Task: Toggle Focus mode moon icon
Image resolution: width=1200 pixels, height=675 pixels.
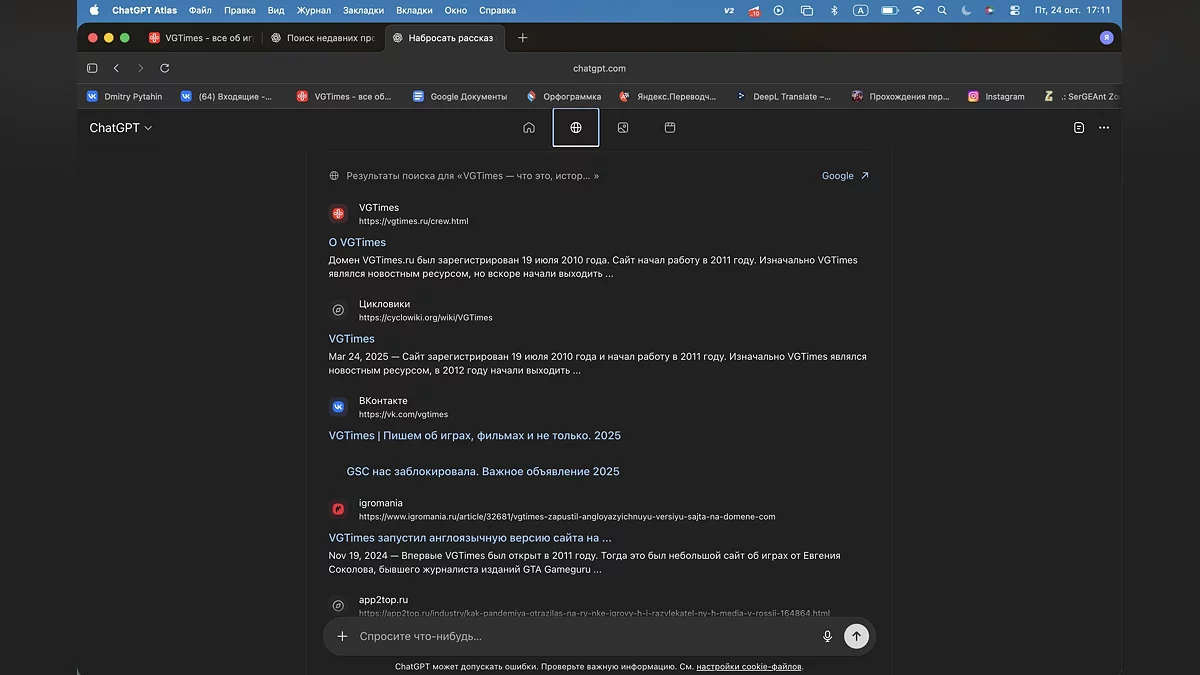Action: [x=966, y=10]
